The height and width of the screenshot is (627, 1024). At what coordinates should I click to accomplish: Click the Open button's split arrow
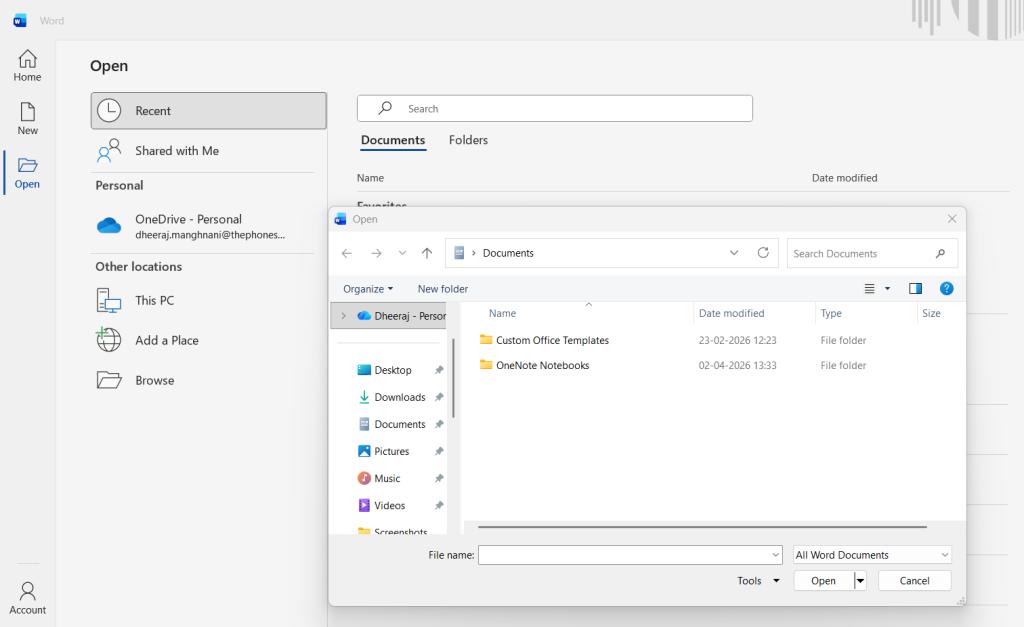(x=860, y=581)
